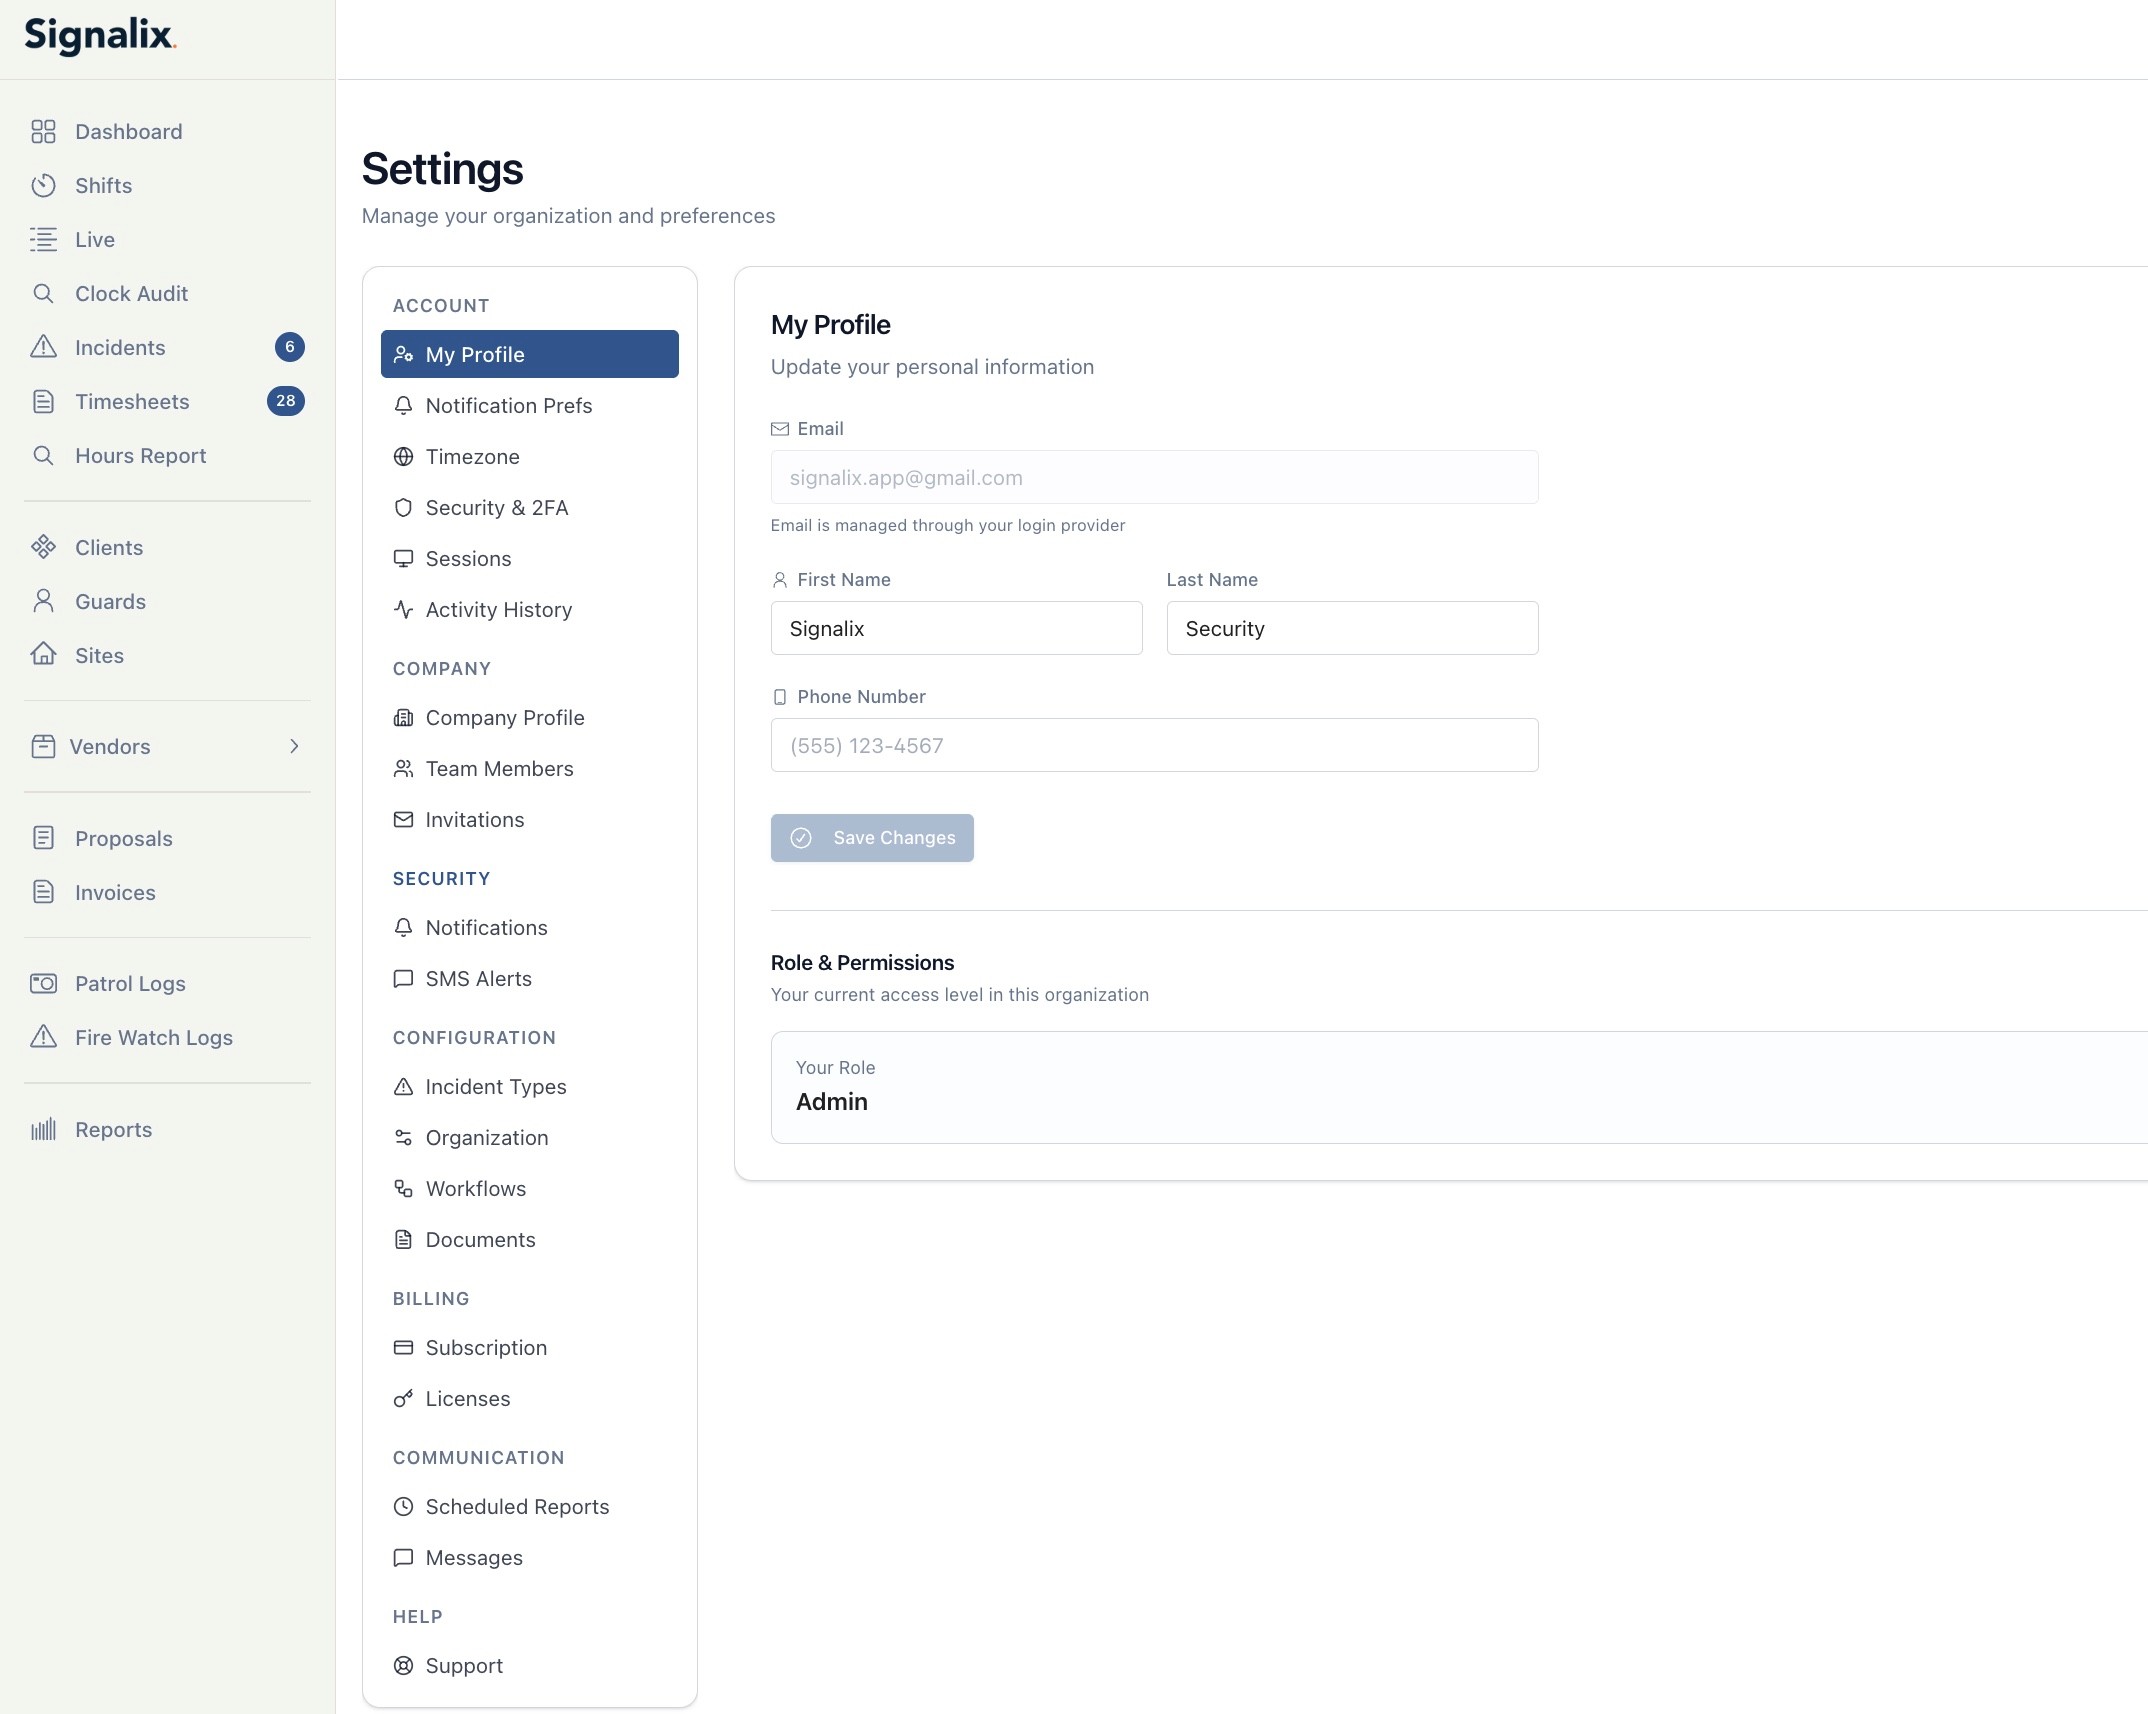2148x1714 pixels.
Task: Click the Patrol Logs camera icon
Action: pyautogui.click(x=43, y=984)
